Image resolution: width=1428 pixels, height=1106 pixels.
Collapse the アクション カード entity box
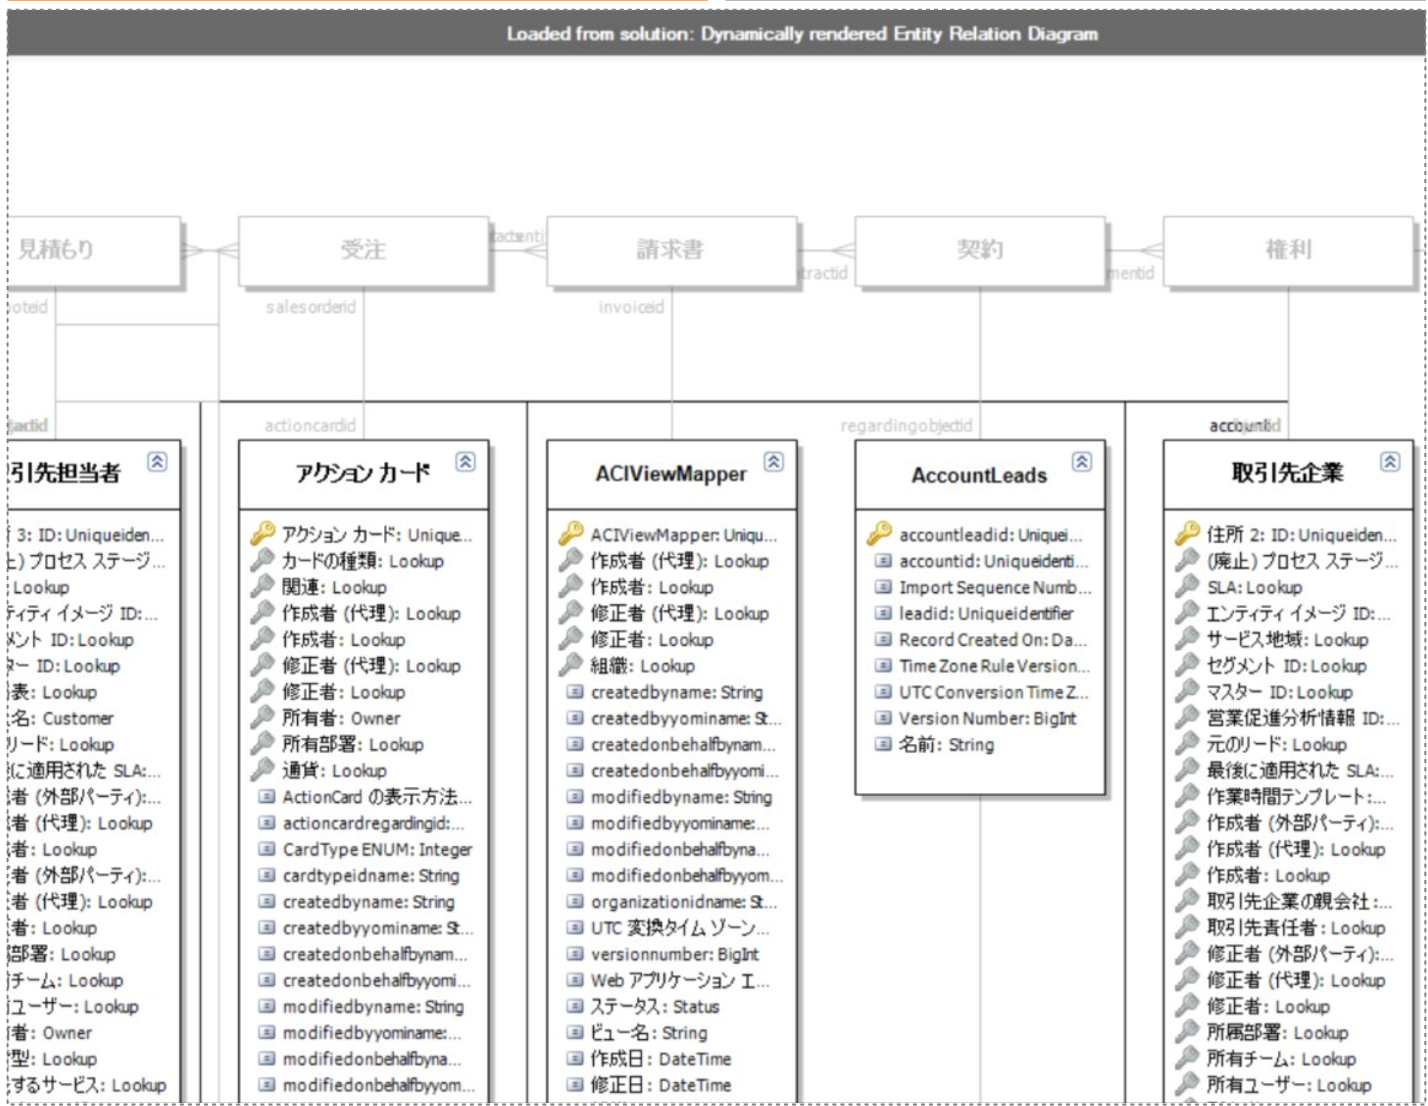click(x=465, y=461)
